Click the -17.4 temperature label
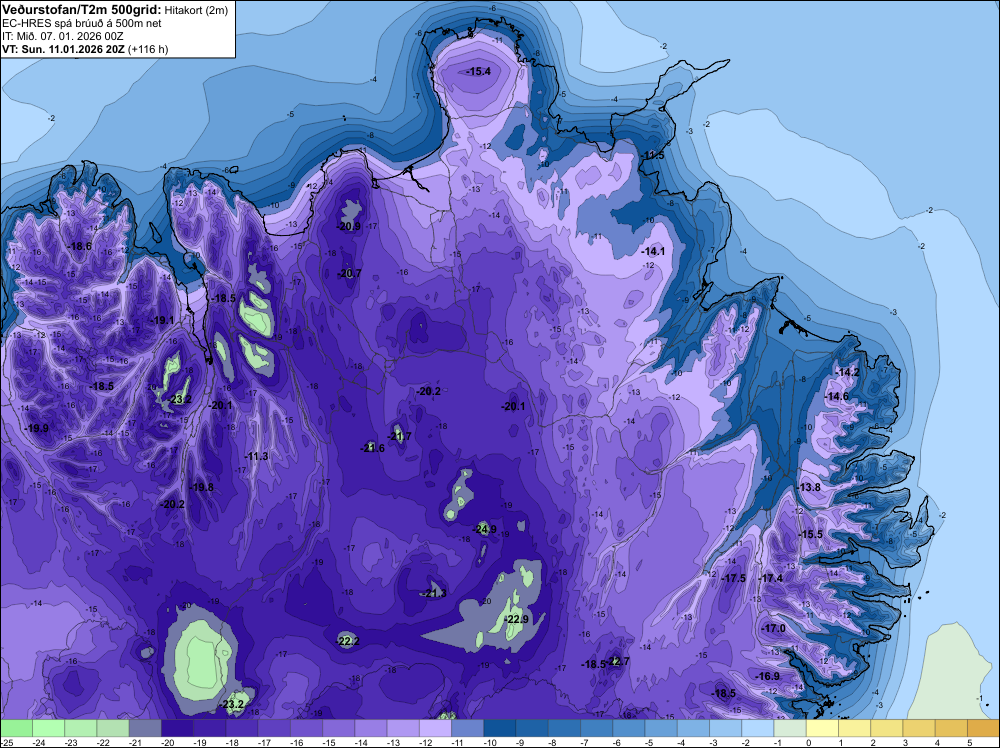 (771, 578)
